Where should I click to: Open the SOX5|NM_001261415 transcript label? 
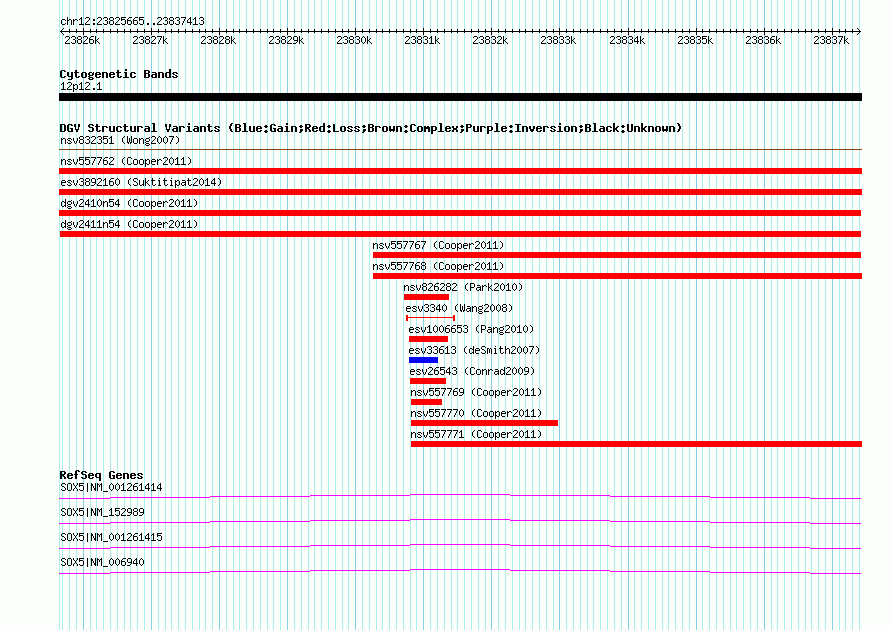111,537
